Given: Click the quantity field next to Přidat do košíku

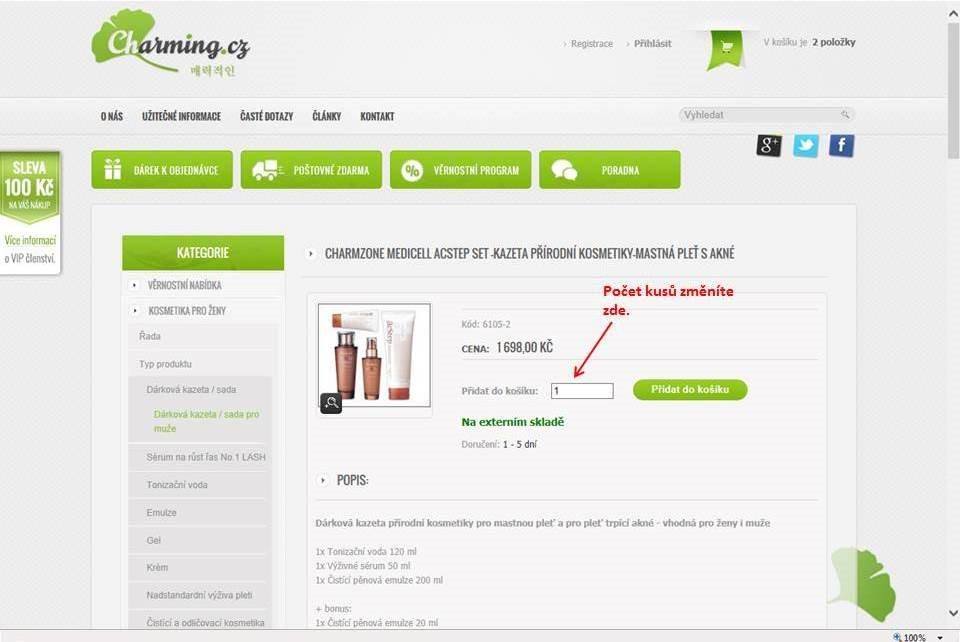Looking at the screenshot, I should pyautogui.click(x=582, y=390).
